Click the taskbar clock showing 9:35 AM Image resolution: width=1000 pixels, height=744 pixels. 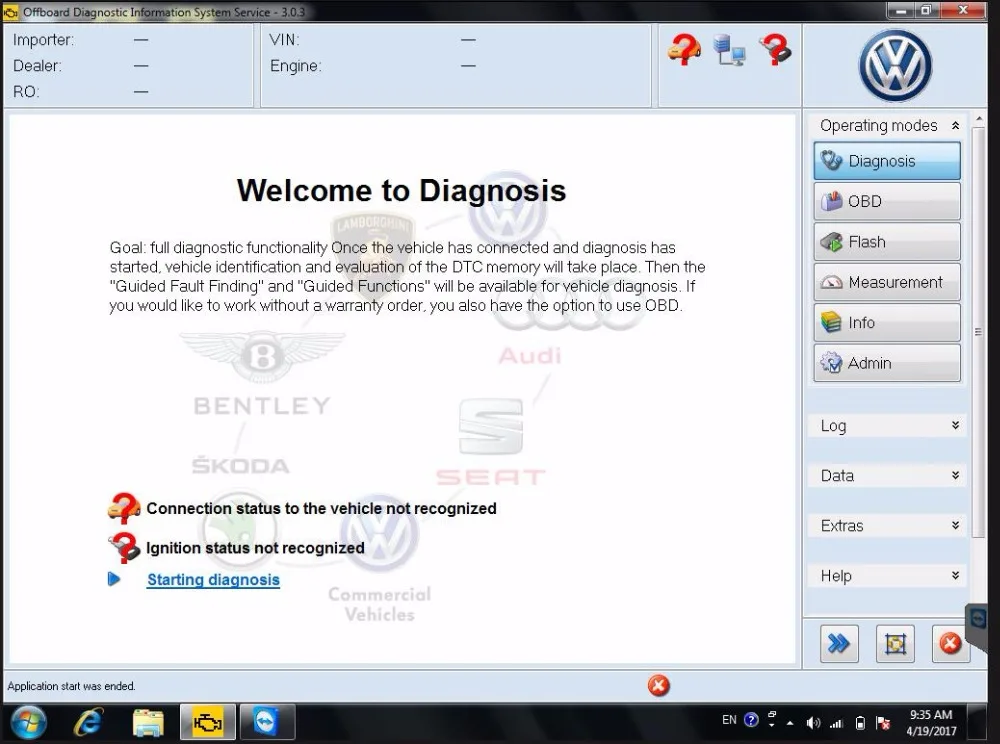pyautogui.click(x=931, y=723)
